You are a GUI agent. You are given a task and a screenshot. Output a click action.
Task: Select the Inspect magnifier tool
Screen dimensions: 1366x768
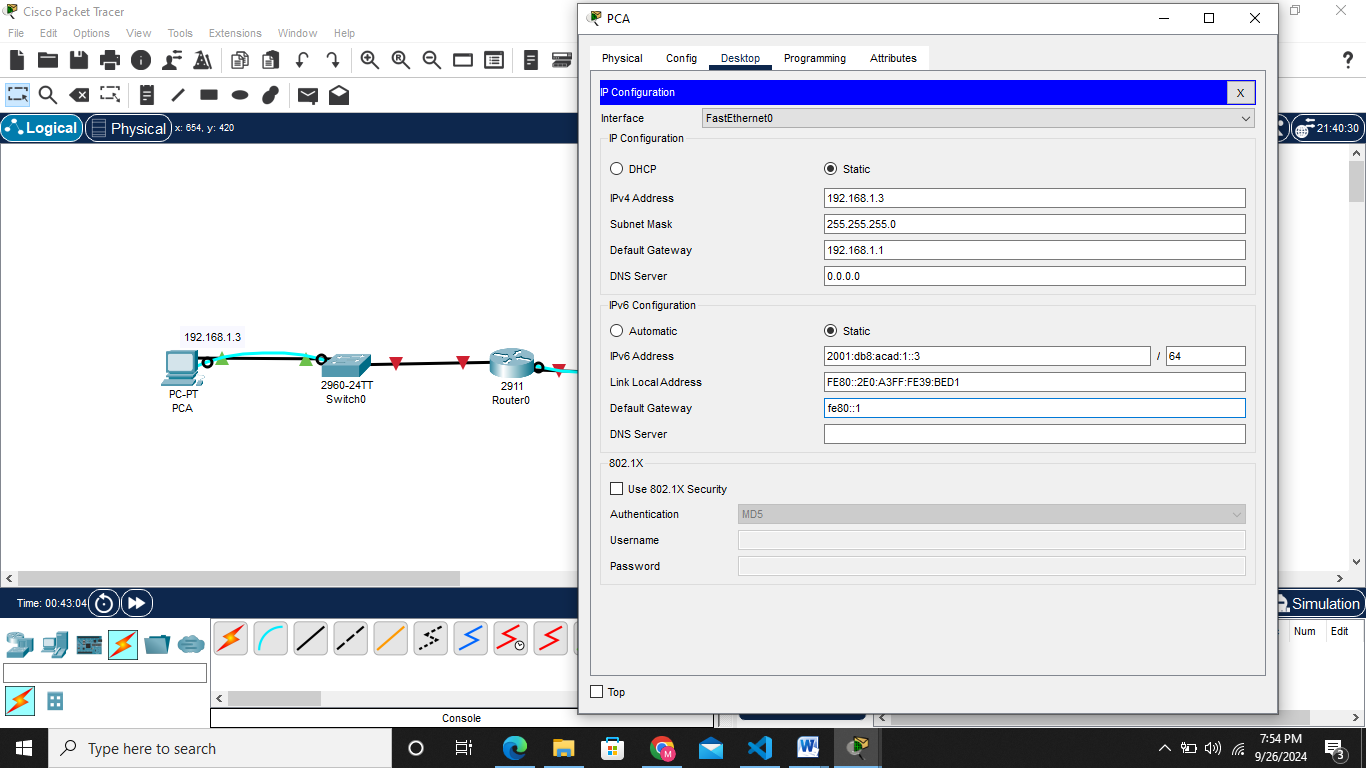[x=47, y=95]
